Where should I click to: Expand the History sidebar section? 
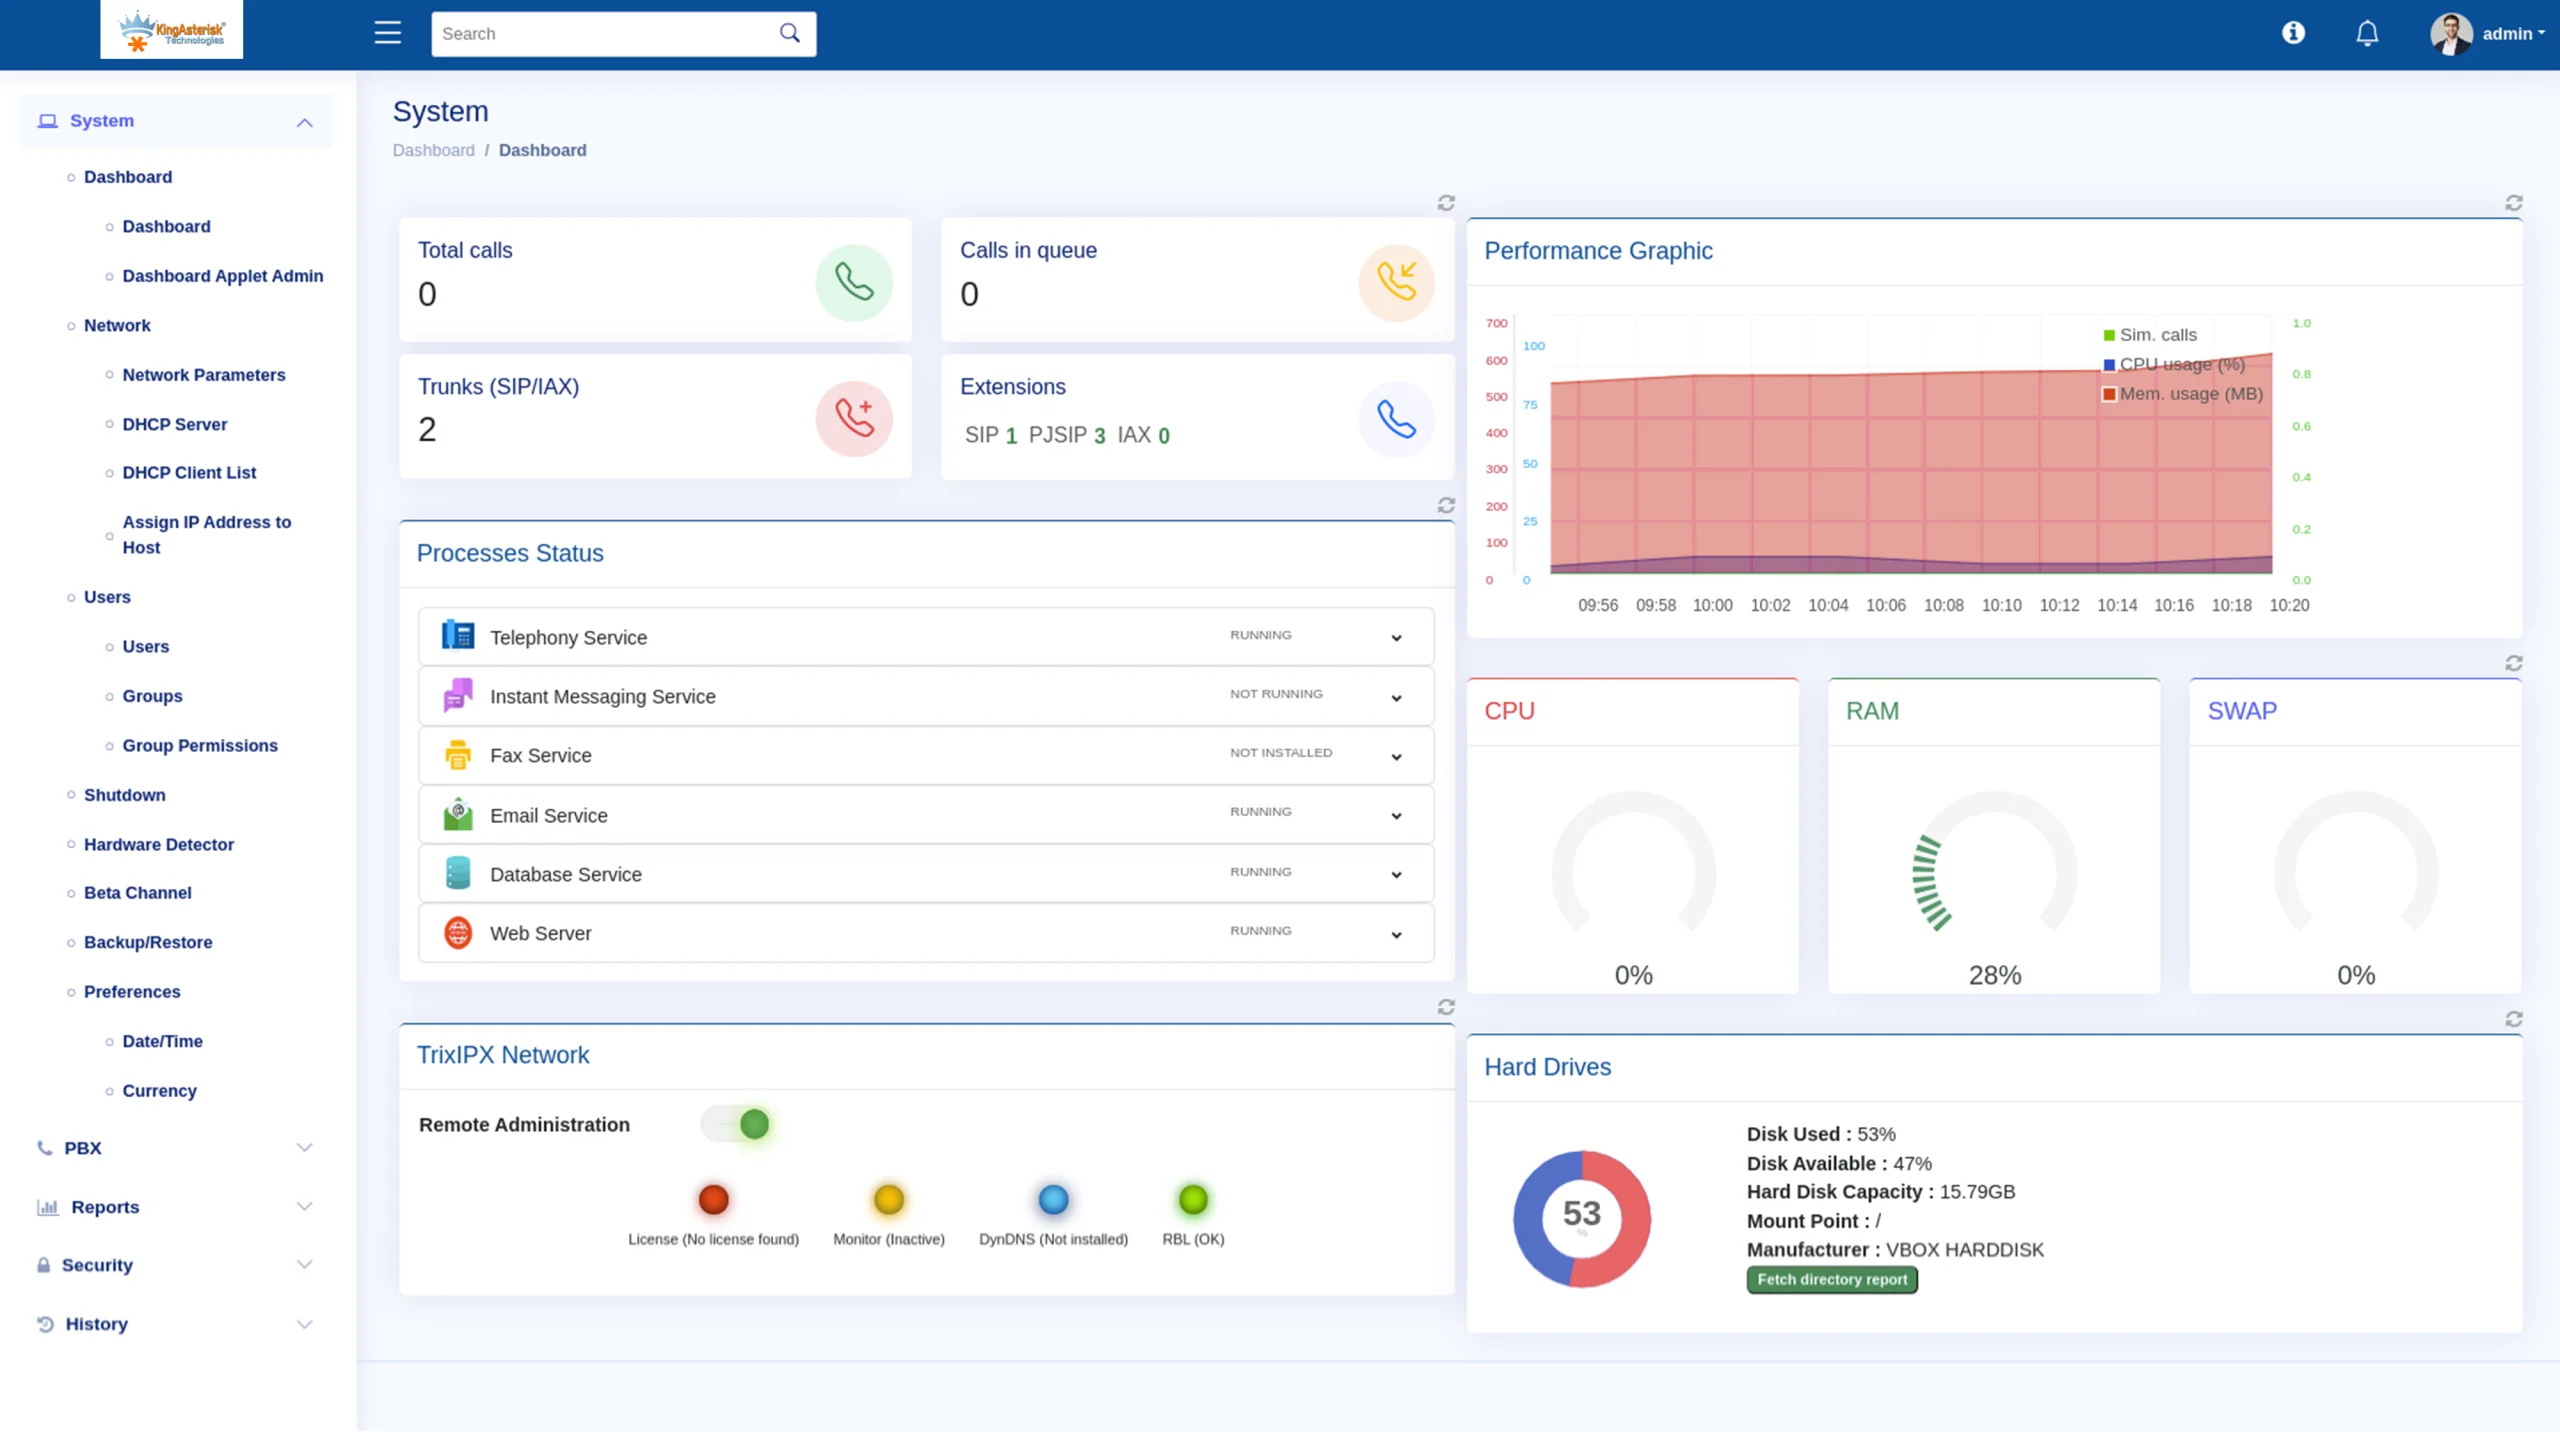pyautogui.click(x=176, y=1324)
